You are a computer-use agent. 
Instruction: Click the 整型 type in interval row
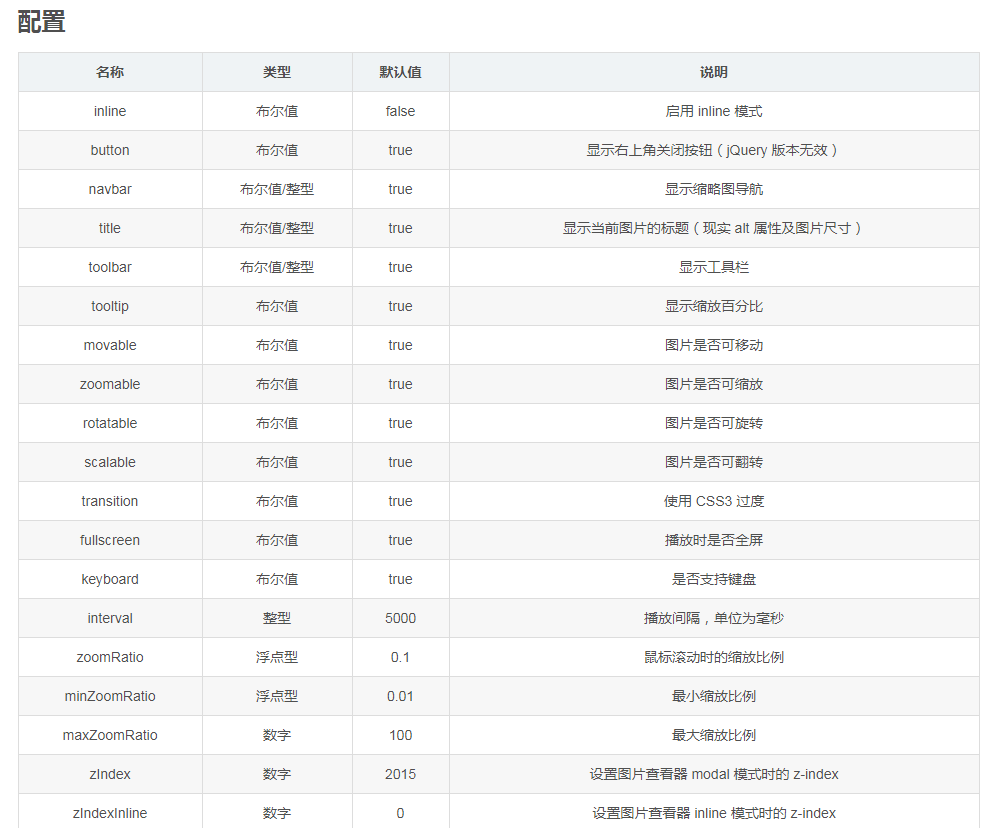tap(277, 619)
